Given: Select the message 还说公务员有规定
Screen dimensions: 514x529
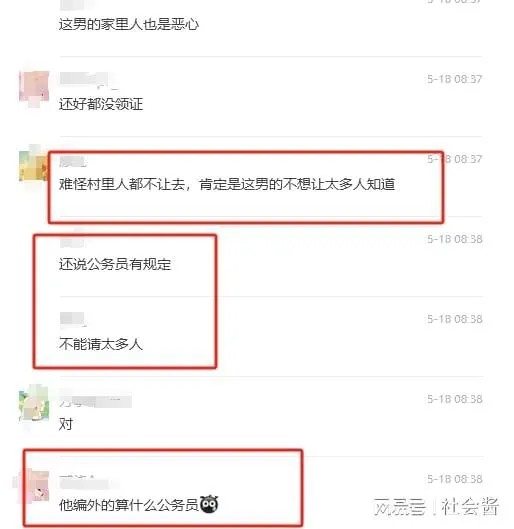Looking at the screenshot, I should point(115,264).
